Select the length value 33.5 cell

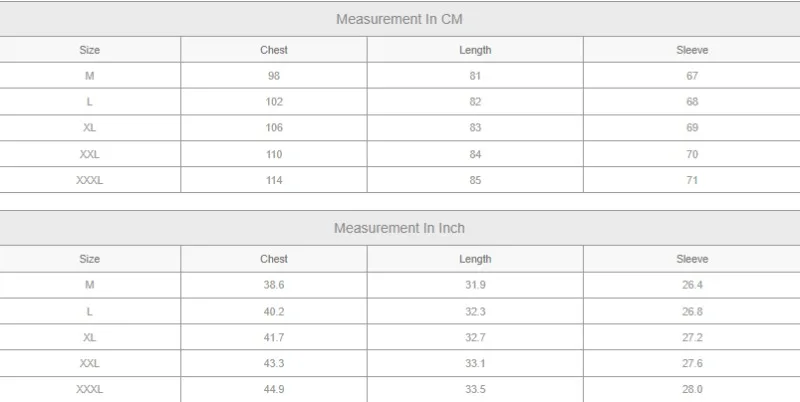coord(475,389)
